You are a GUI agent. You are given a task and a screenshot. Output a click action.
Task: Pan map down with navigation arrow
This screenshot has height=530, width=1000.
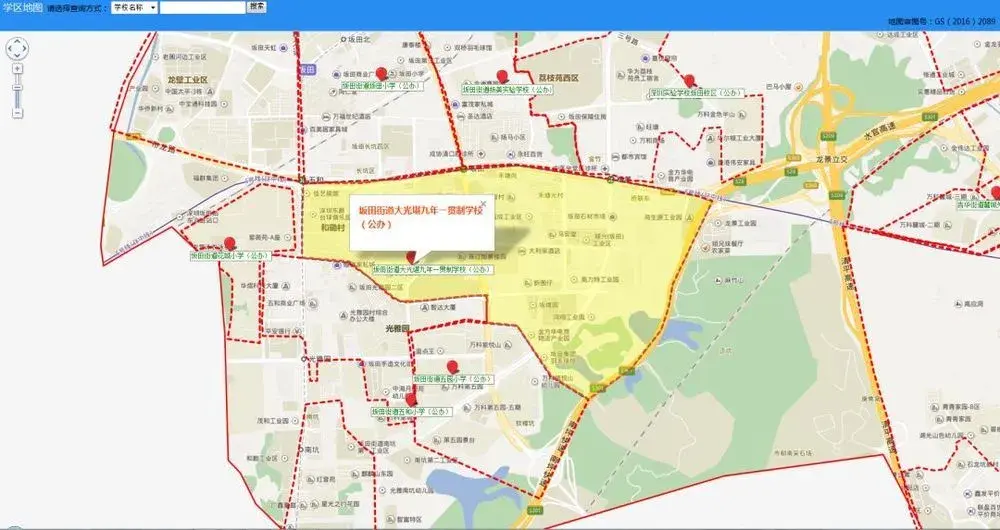pyautogui.click(x=17, y=56)
